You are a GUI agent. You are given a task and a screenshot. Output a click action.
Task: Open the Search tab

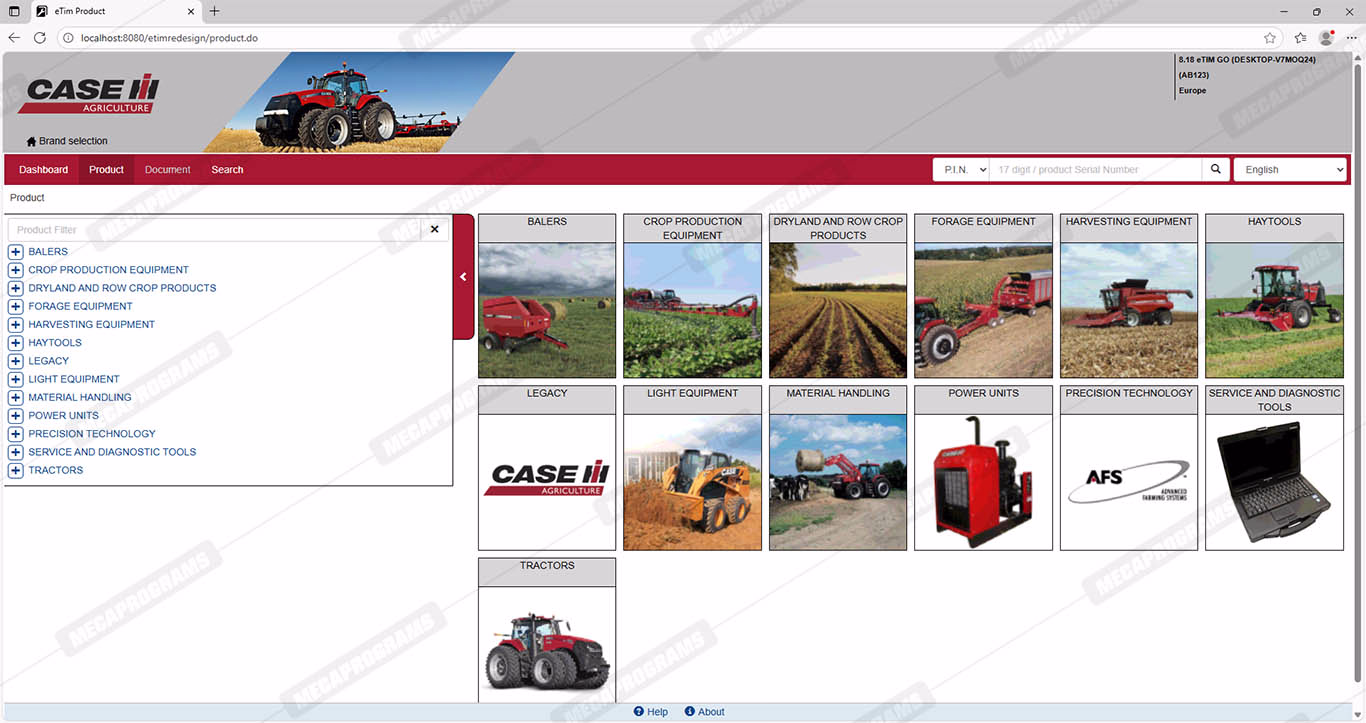[x=227, y=170]
